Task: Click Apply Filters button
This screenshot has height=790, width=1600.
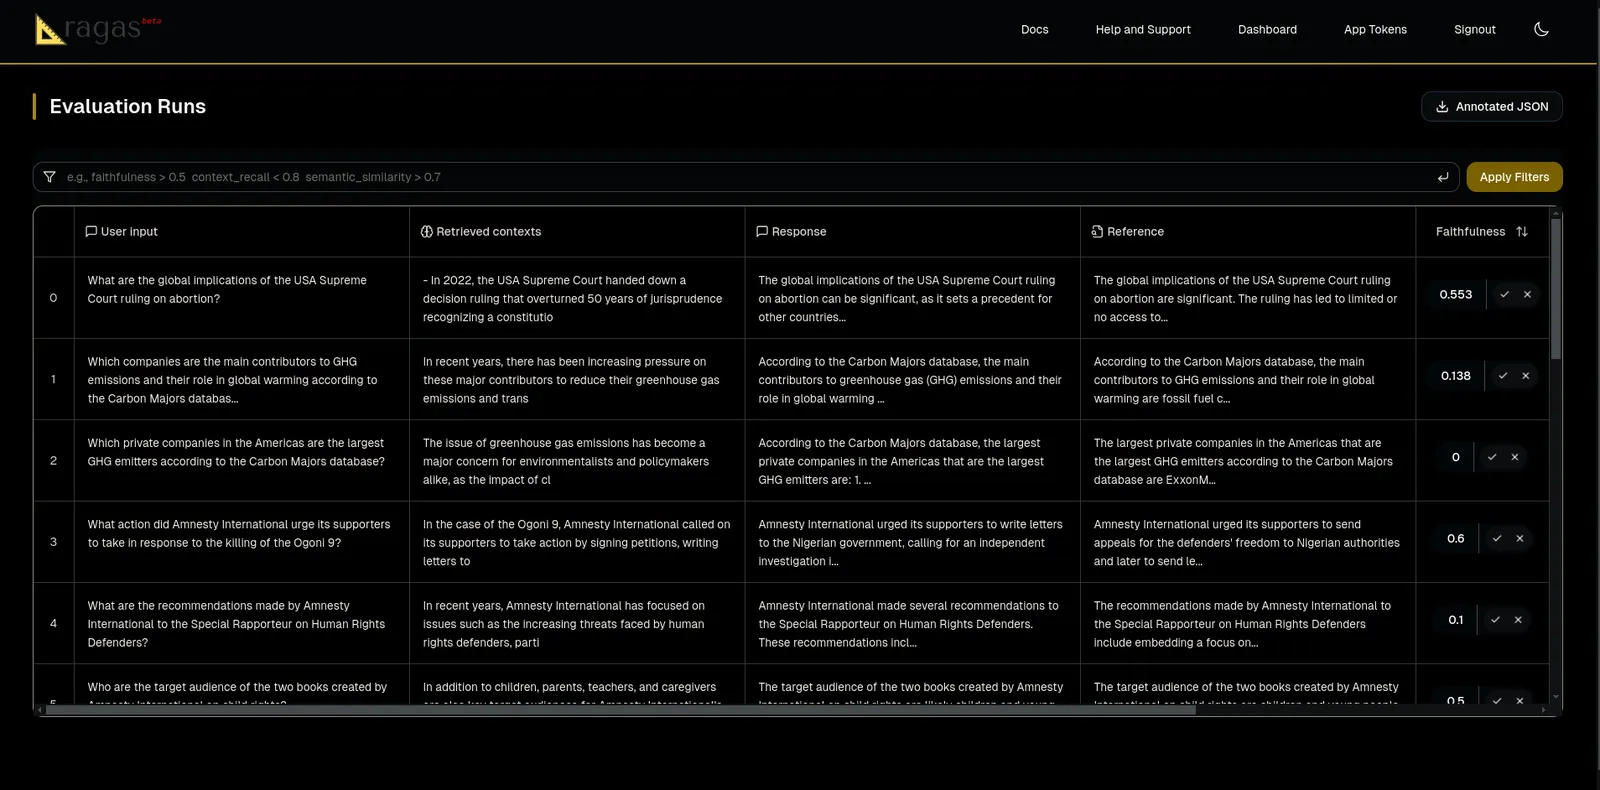Action: [1514, 177]
